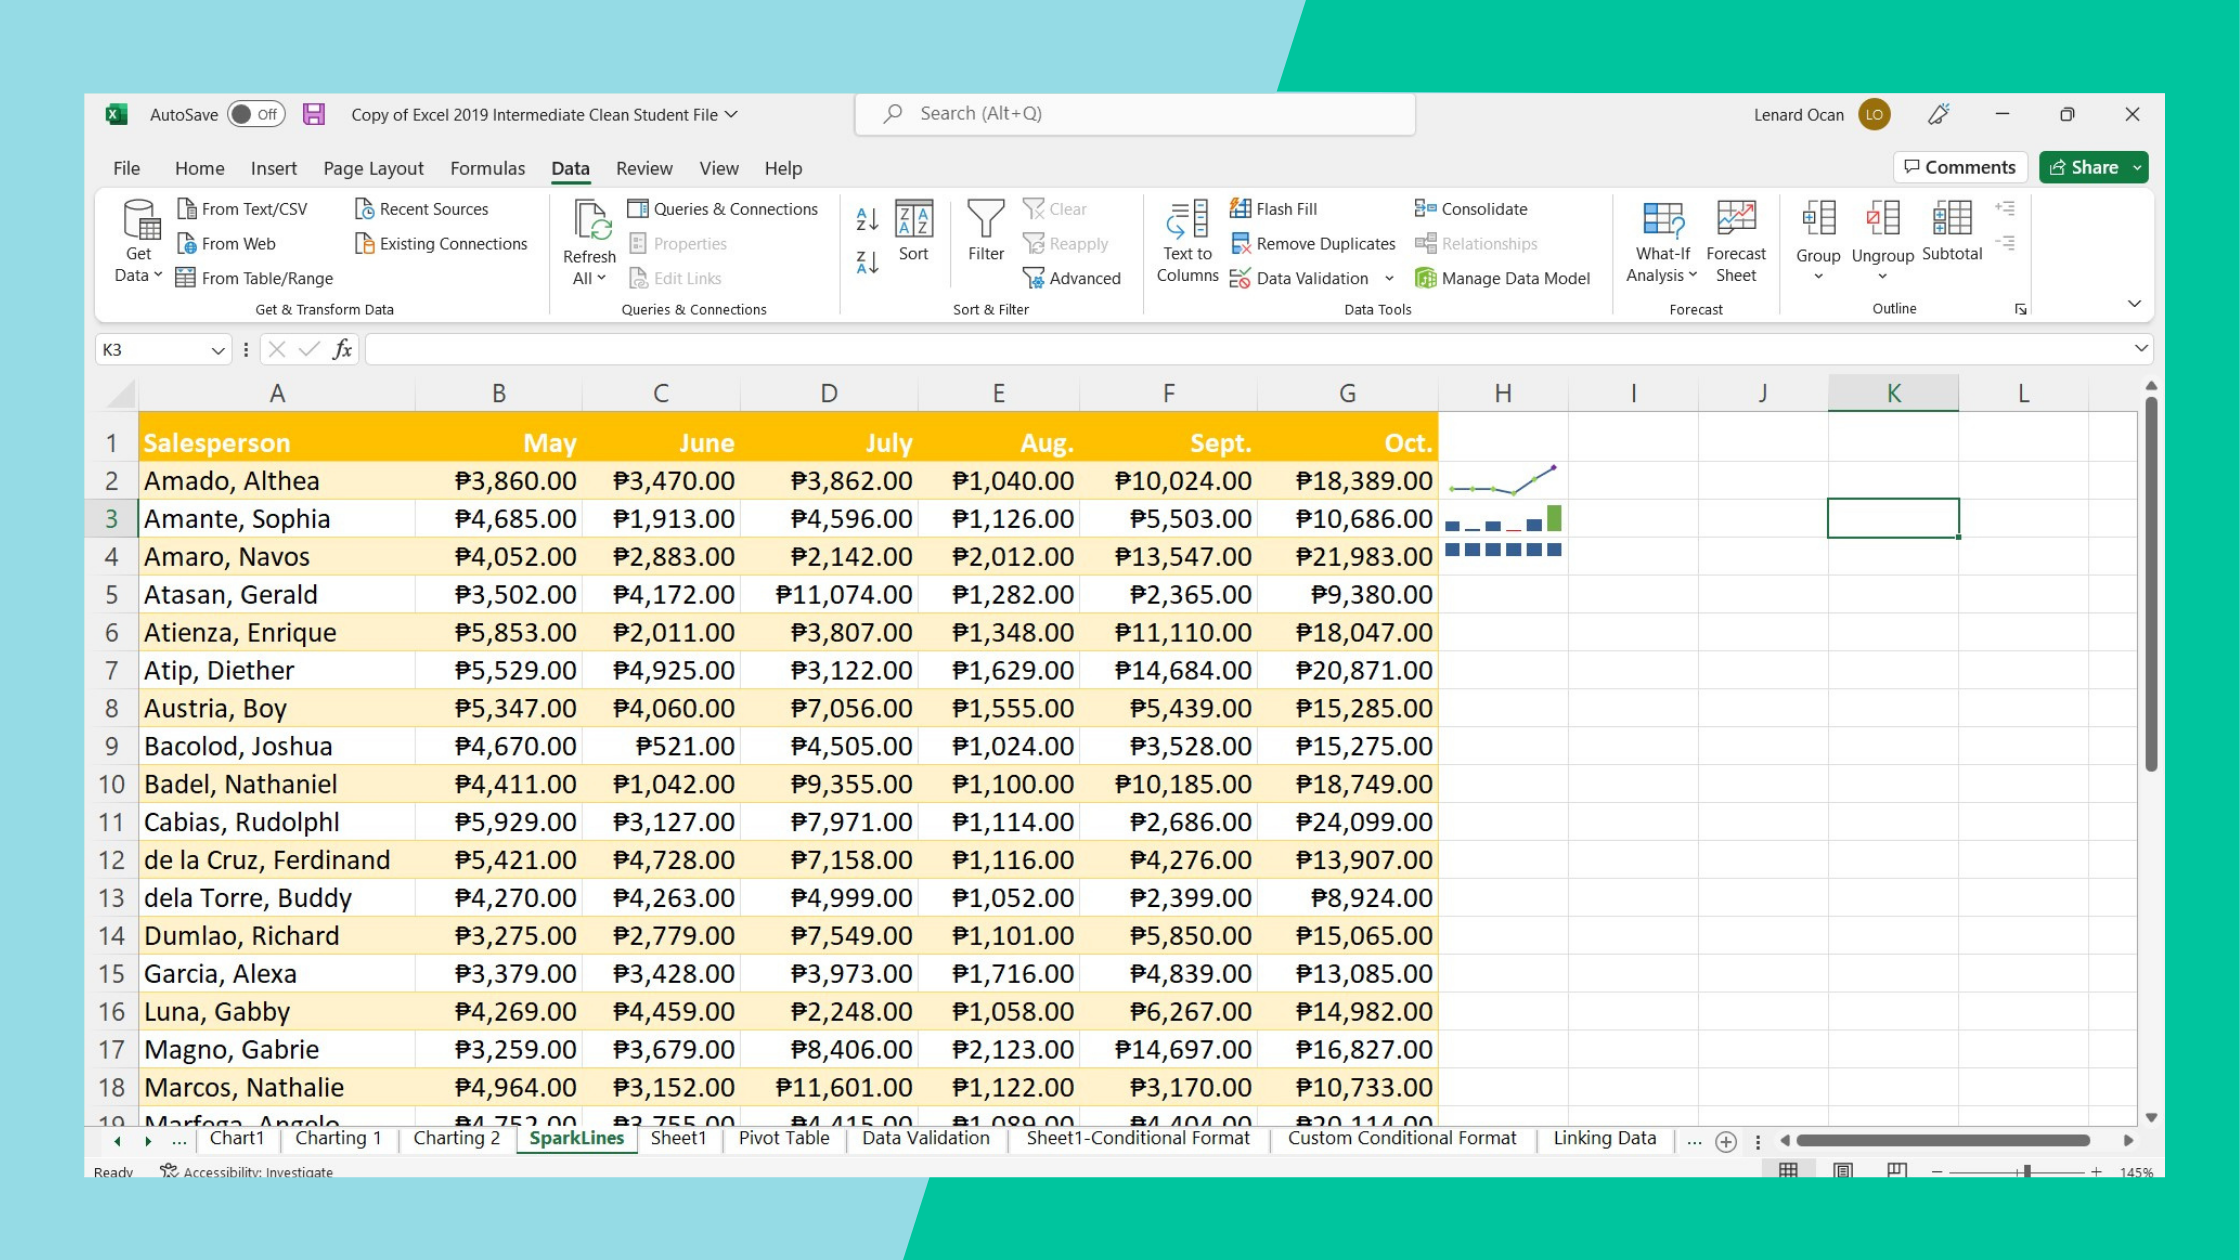Open Data Validation tool
This screenshot has height=1260, width=2240.
click(x=1300, y=278)
